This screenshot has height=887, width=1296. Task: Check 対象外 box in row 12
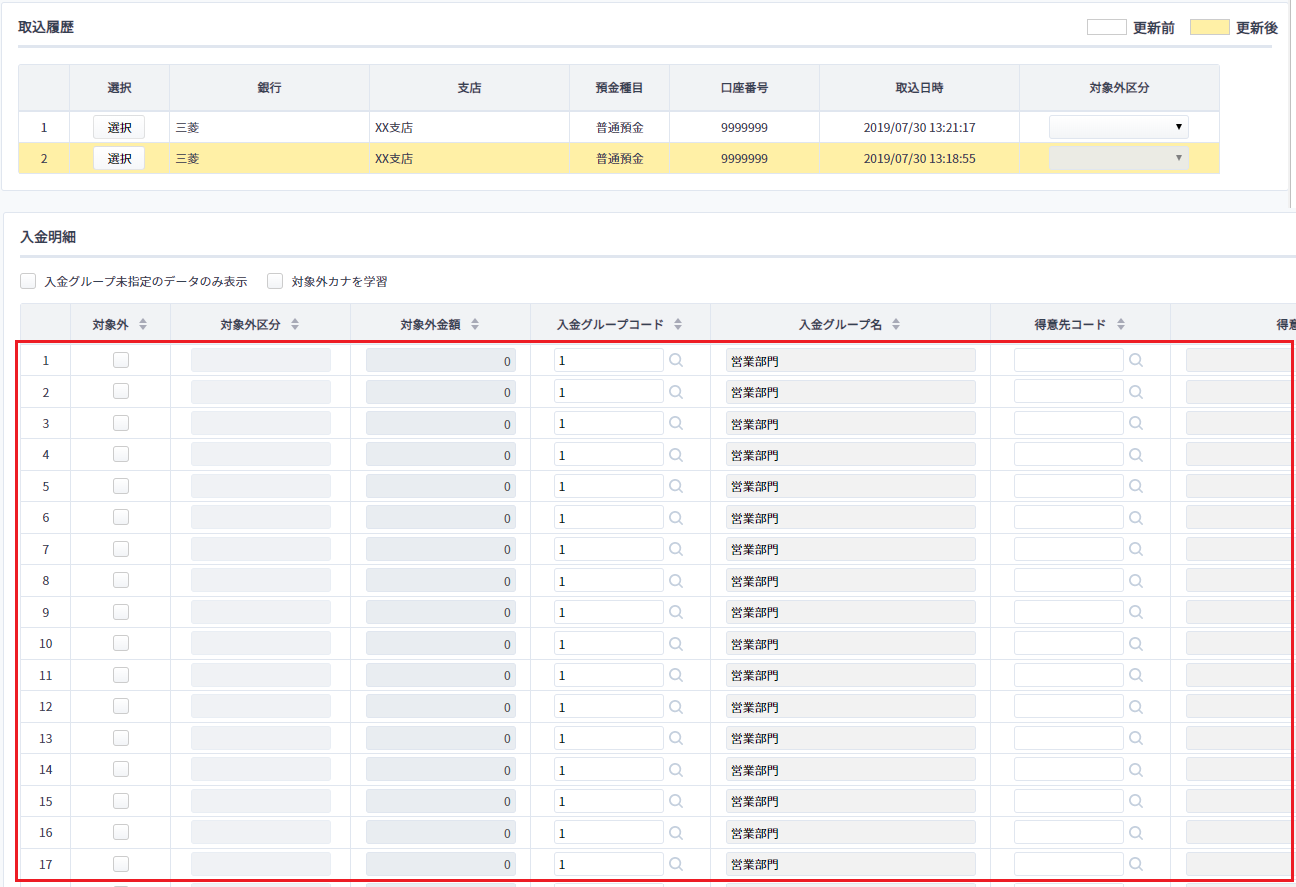(x=121, y=706)
